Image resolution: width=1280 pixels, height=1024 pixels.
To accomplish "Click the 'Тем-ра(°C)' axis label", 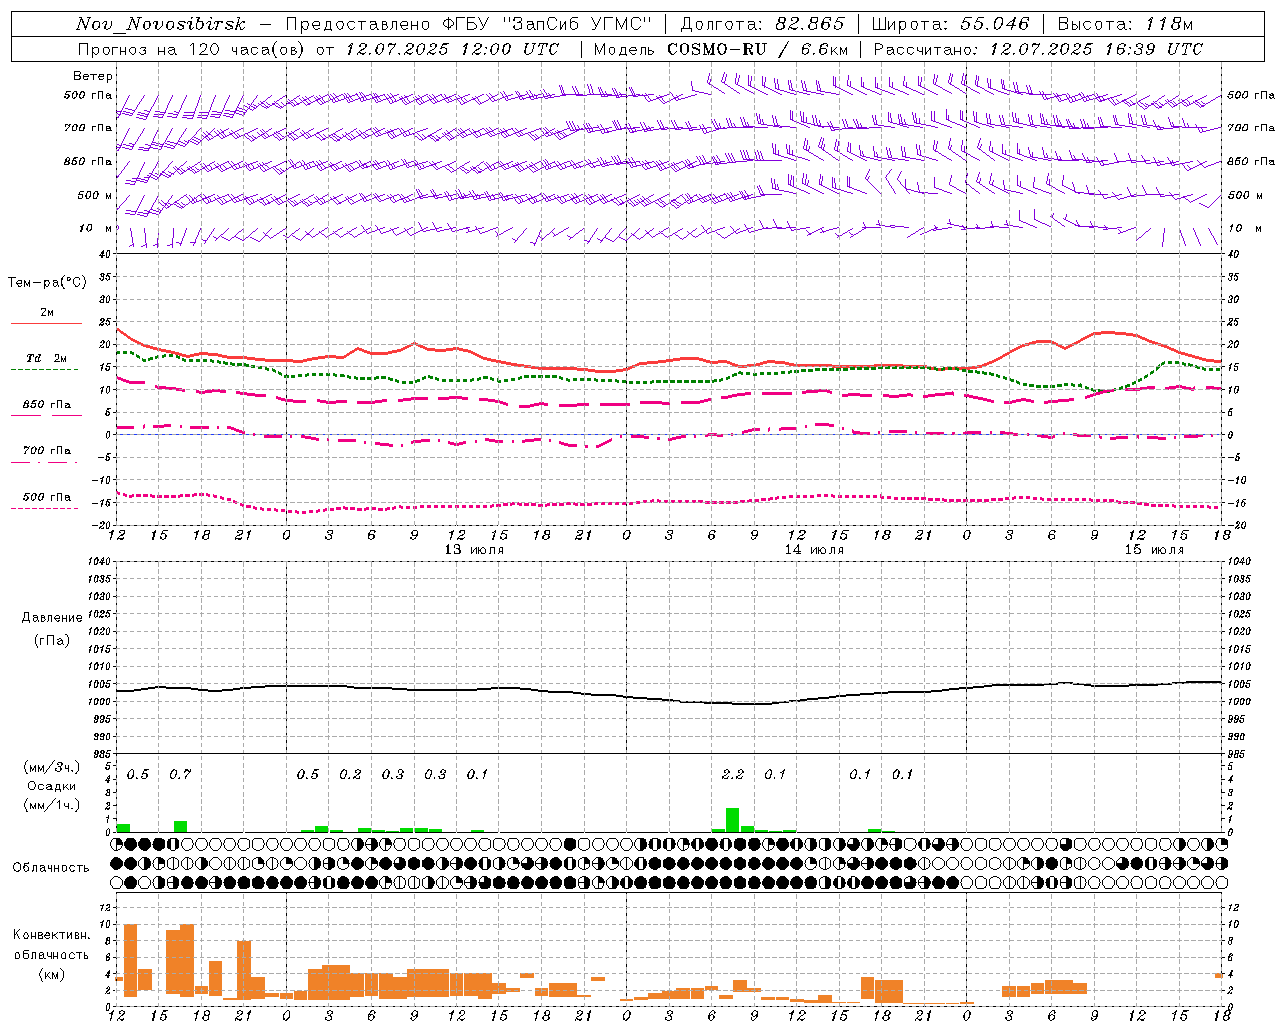I will (x=47, y=283).
